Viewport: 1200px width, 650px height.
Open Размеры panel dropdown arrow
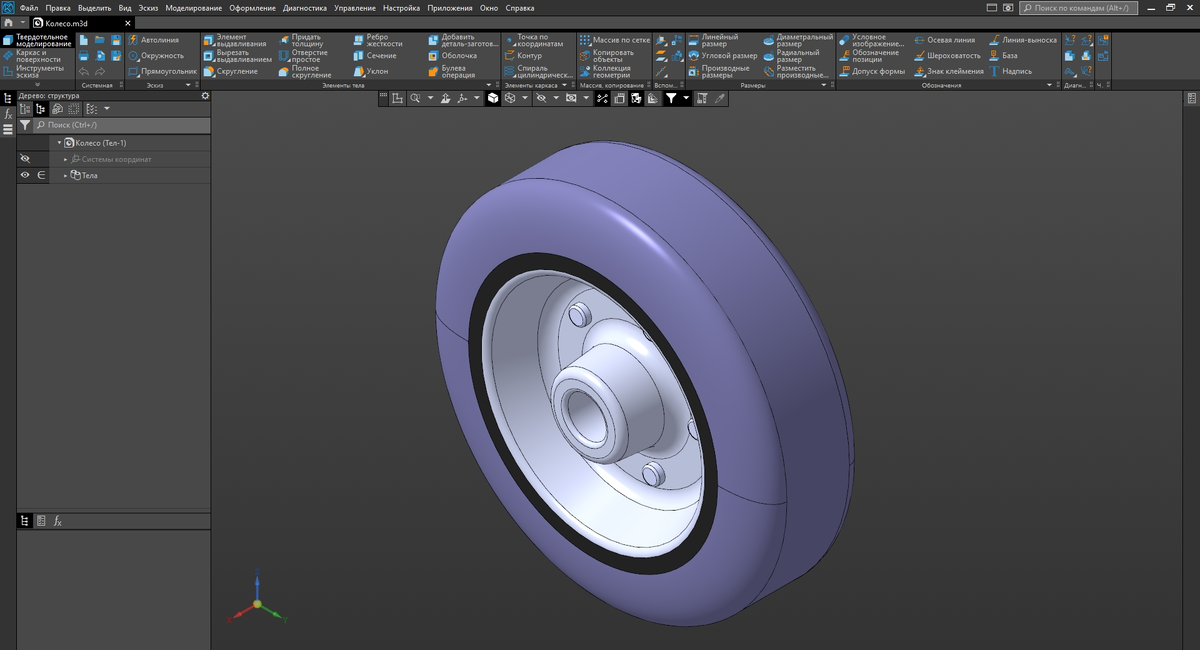point(824,85)
